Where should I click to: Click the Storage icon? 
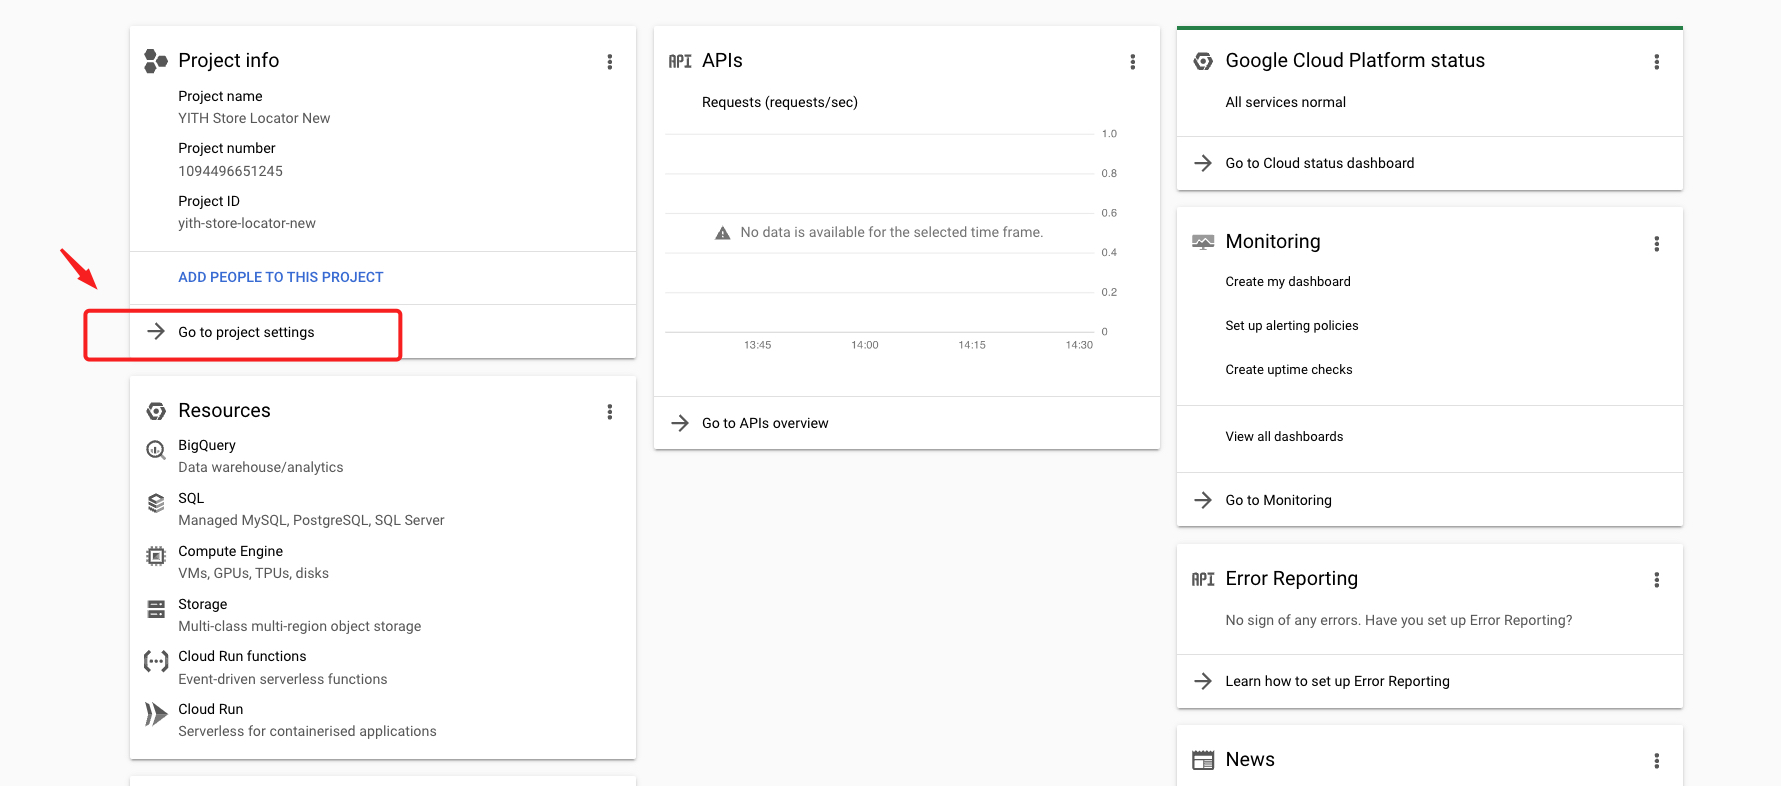click(156, 609)
